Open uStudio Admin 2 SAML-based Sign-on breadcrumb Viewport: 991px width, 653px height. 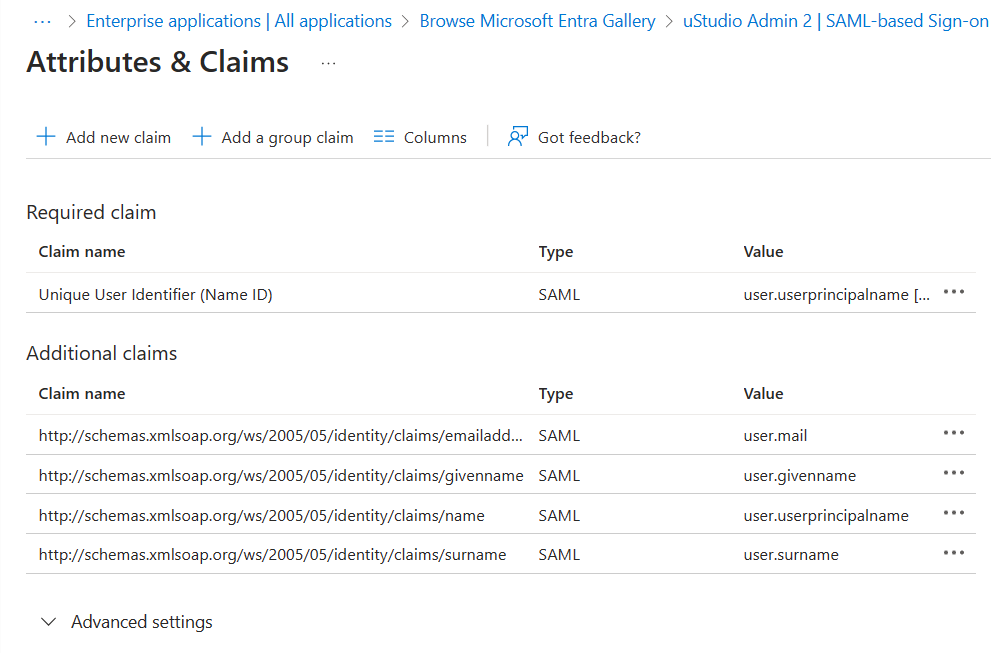[835, 21]
